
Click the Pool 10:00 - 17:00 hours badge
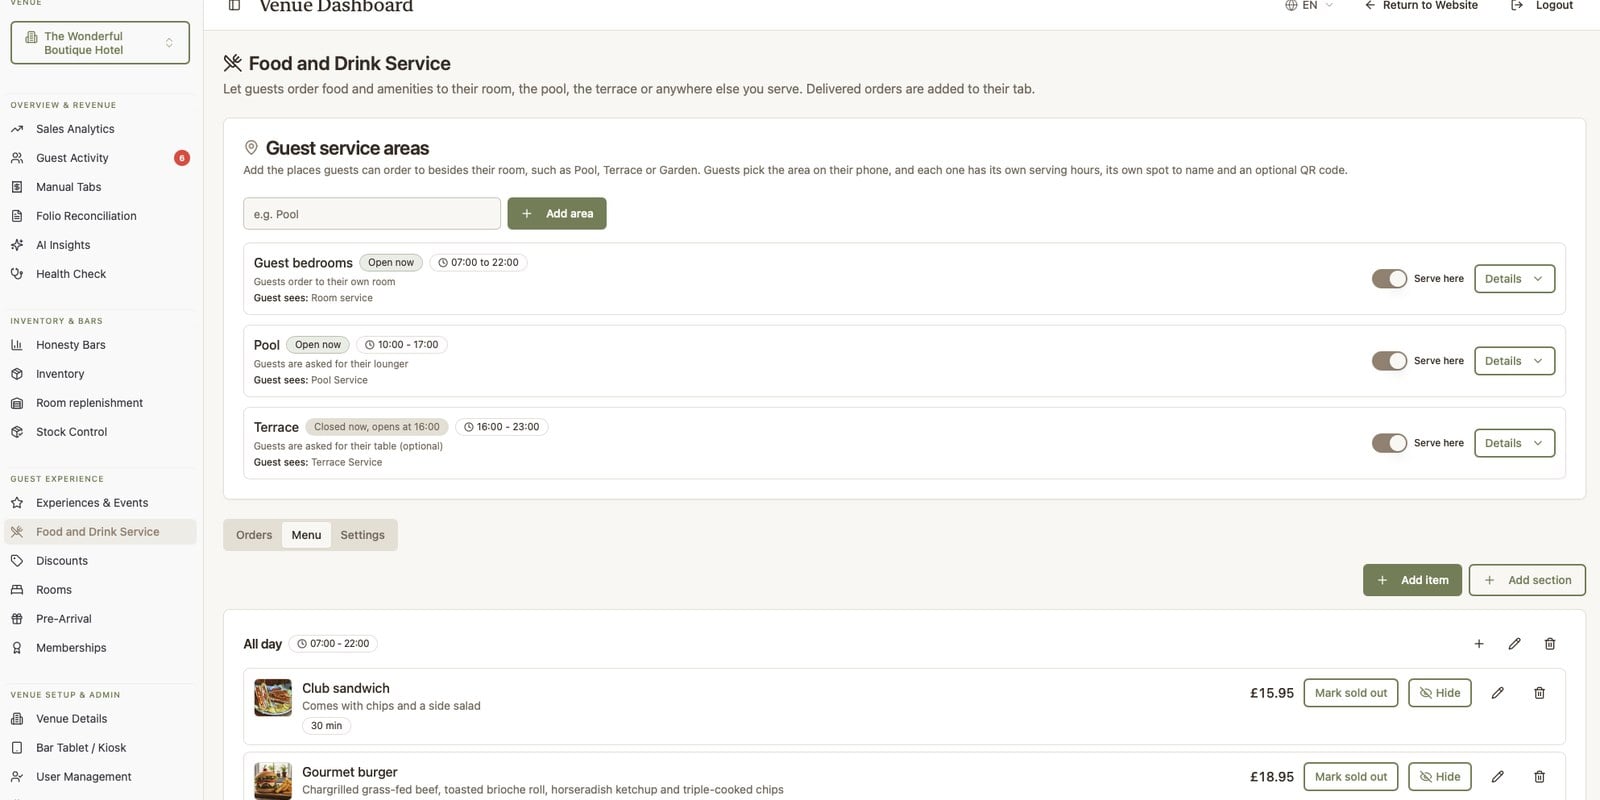402,345
